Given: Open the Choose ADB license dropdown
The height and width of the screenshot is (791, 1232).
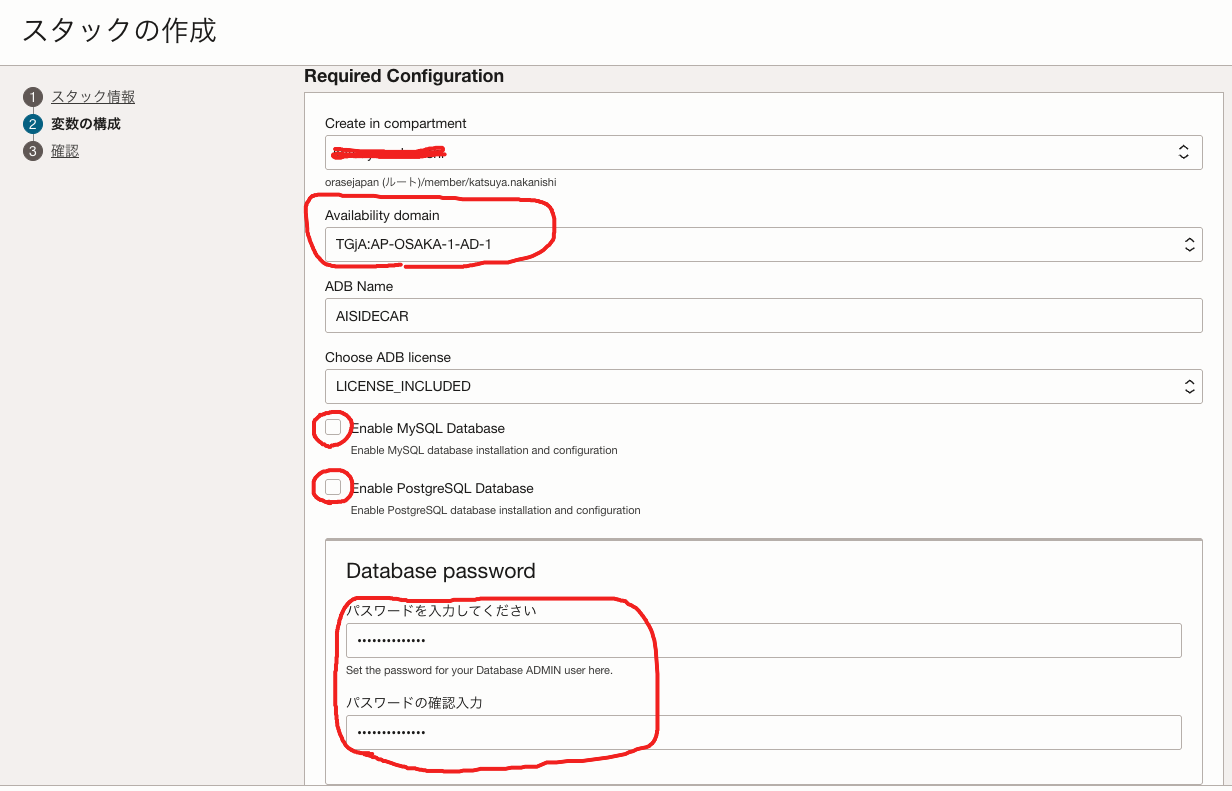Looking at the screenshot, I should pos(763,386).
